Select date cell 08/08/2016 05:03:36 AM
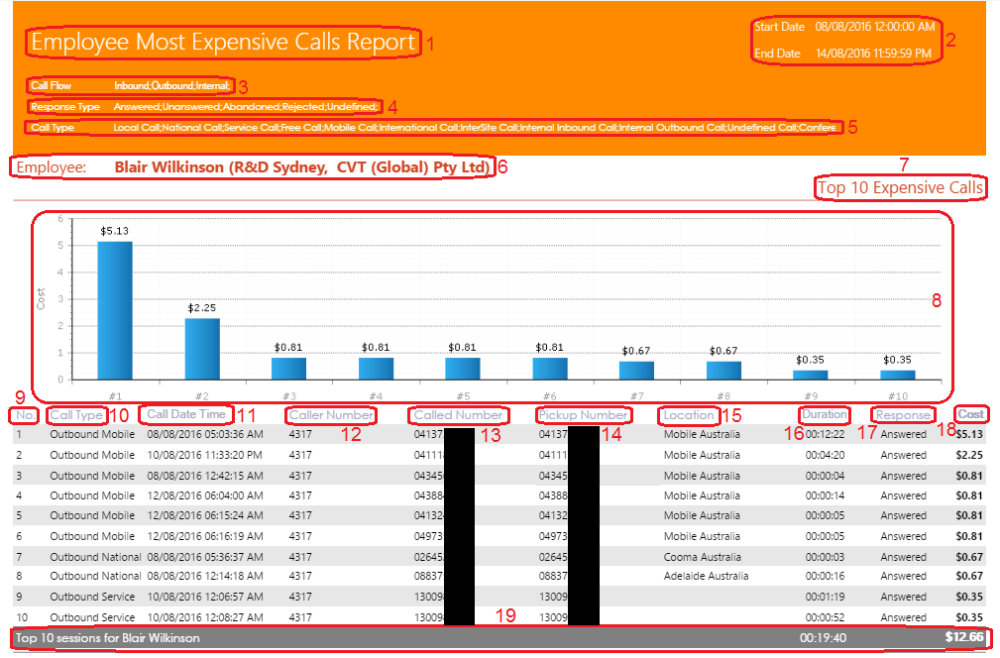Screen dimensions: 1000x658 (205, 434)
